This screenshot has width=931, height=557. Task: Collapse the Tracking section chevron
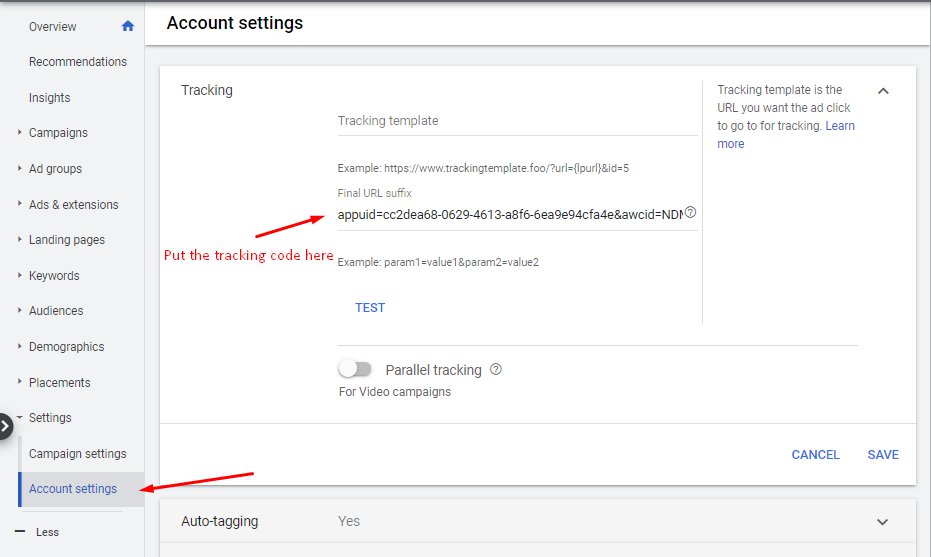[x=883, y=91]
